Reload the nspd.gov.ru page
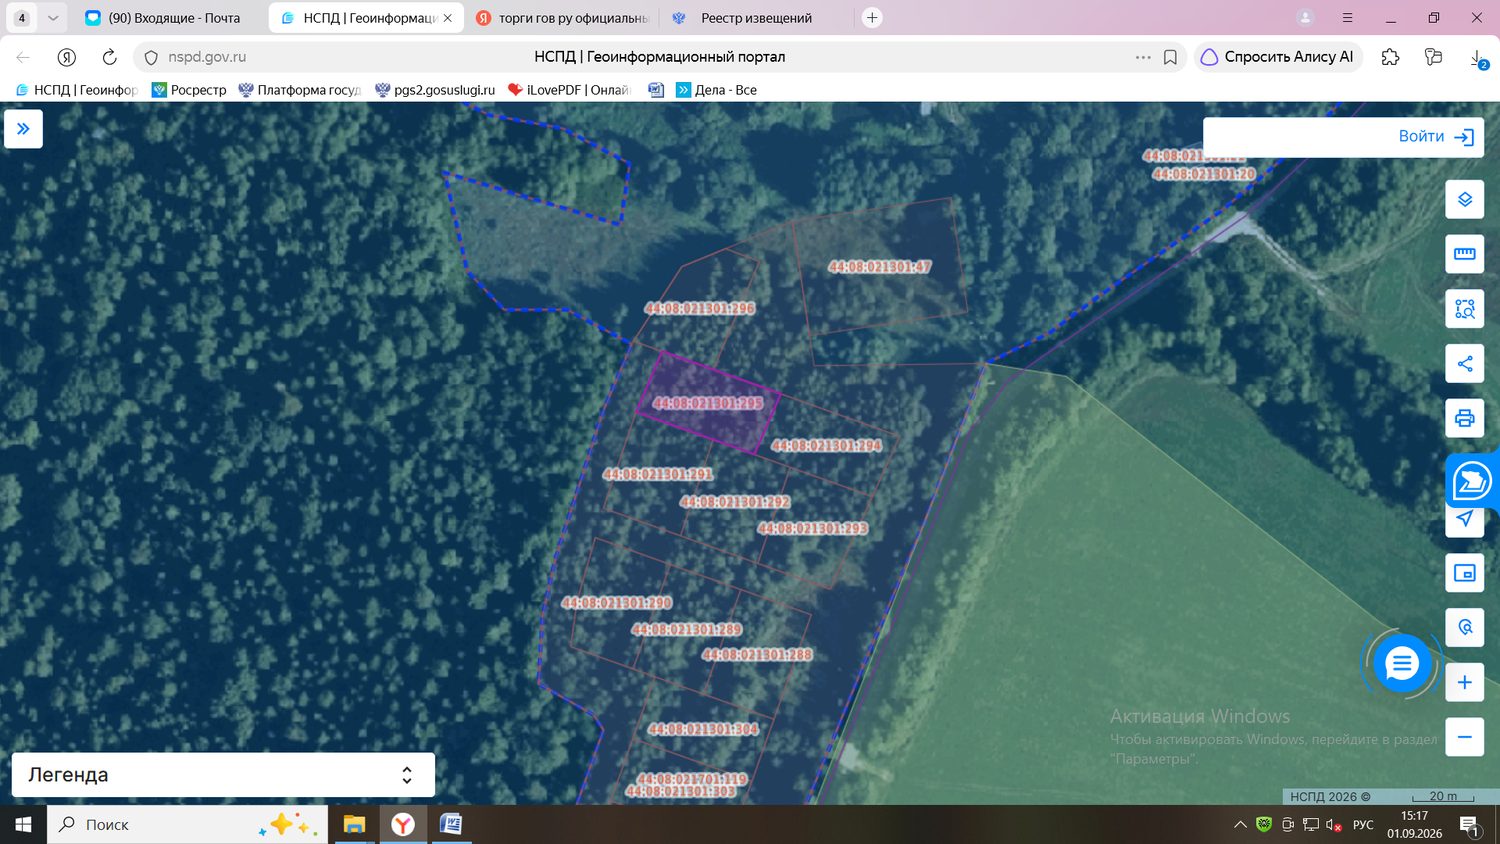Image resolution: width=1500 pixels, height=844 pixels. pyautogui.click(x=109, y=57)
